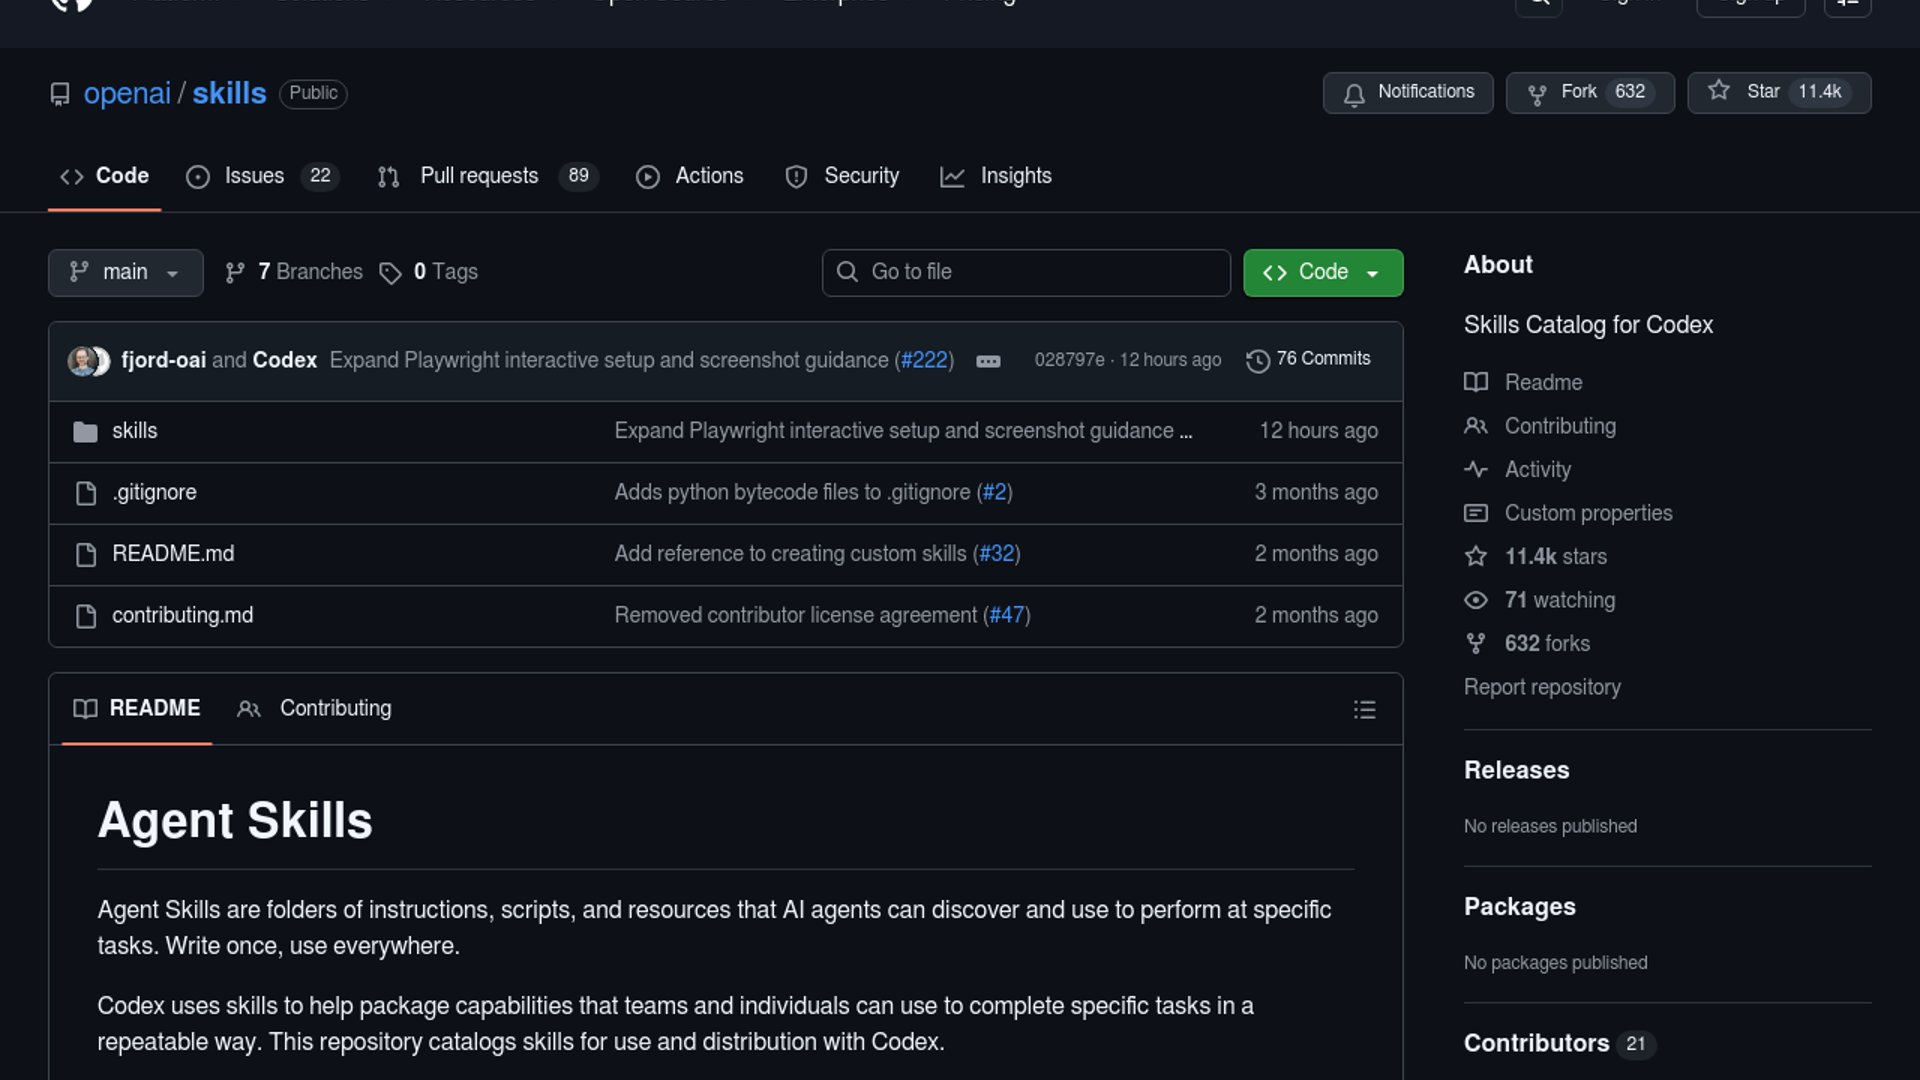1920x1080 pixels.
Task: Click Report repository link
Action: pos(1542,687)
